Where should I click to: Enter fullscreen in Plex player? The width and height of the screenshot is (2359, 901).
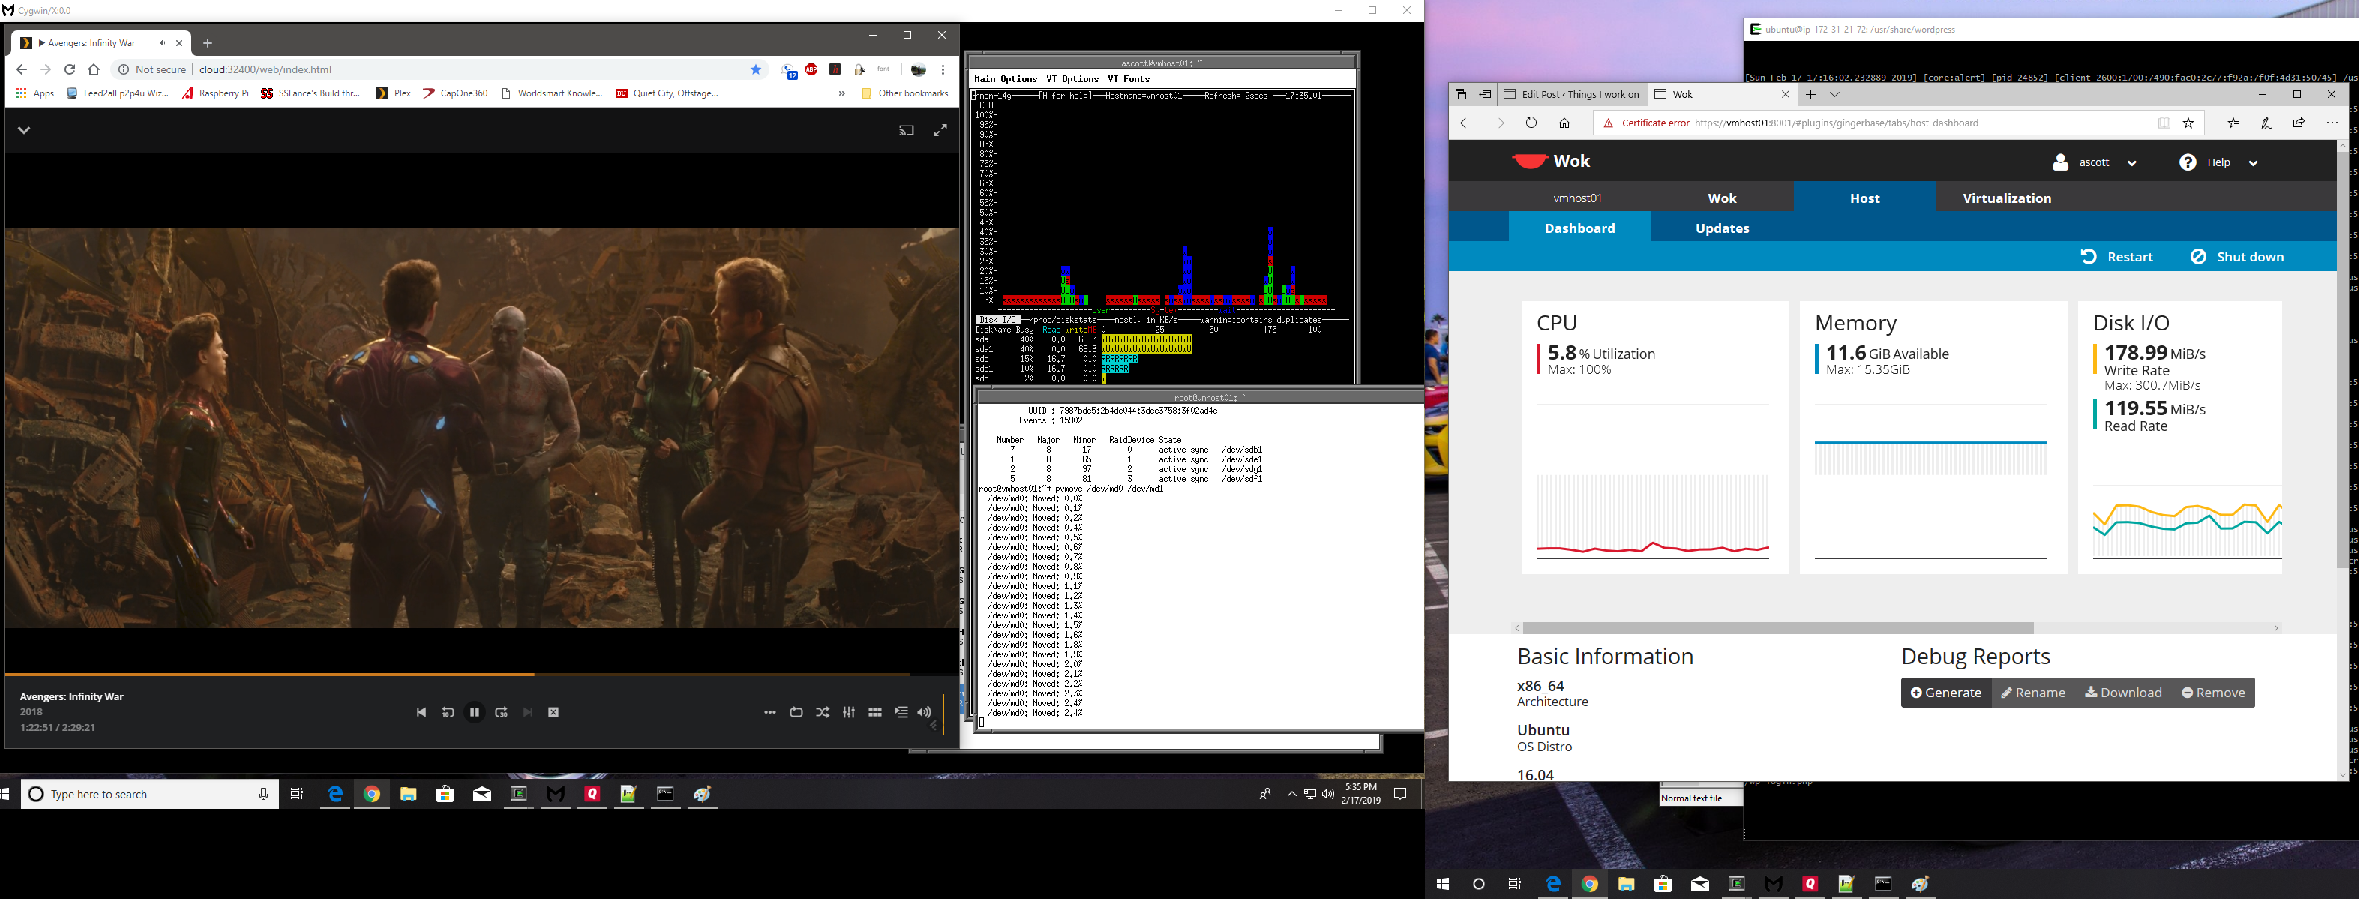(940, 130)
